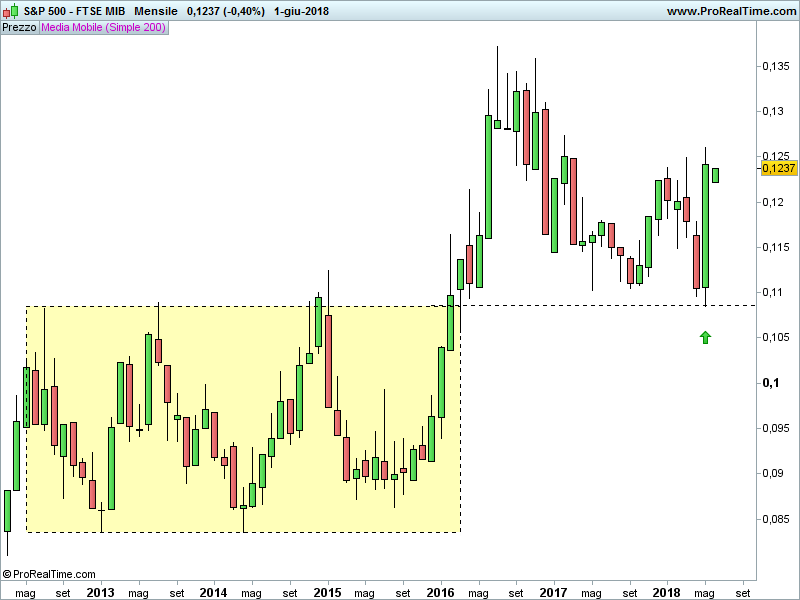The width and height of the screenshot is (800, 600).
Task: Click the 2014 year label on time axis
Action: click(x=213, y=592)
